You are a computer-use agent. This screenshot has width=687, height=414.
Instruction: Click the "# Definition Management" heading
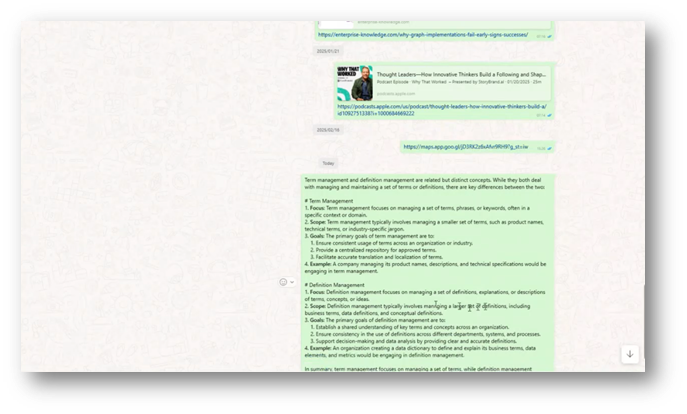pos(334,285)
